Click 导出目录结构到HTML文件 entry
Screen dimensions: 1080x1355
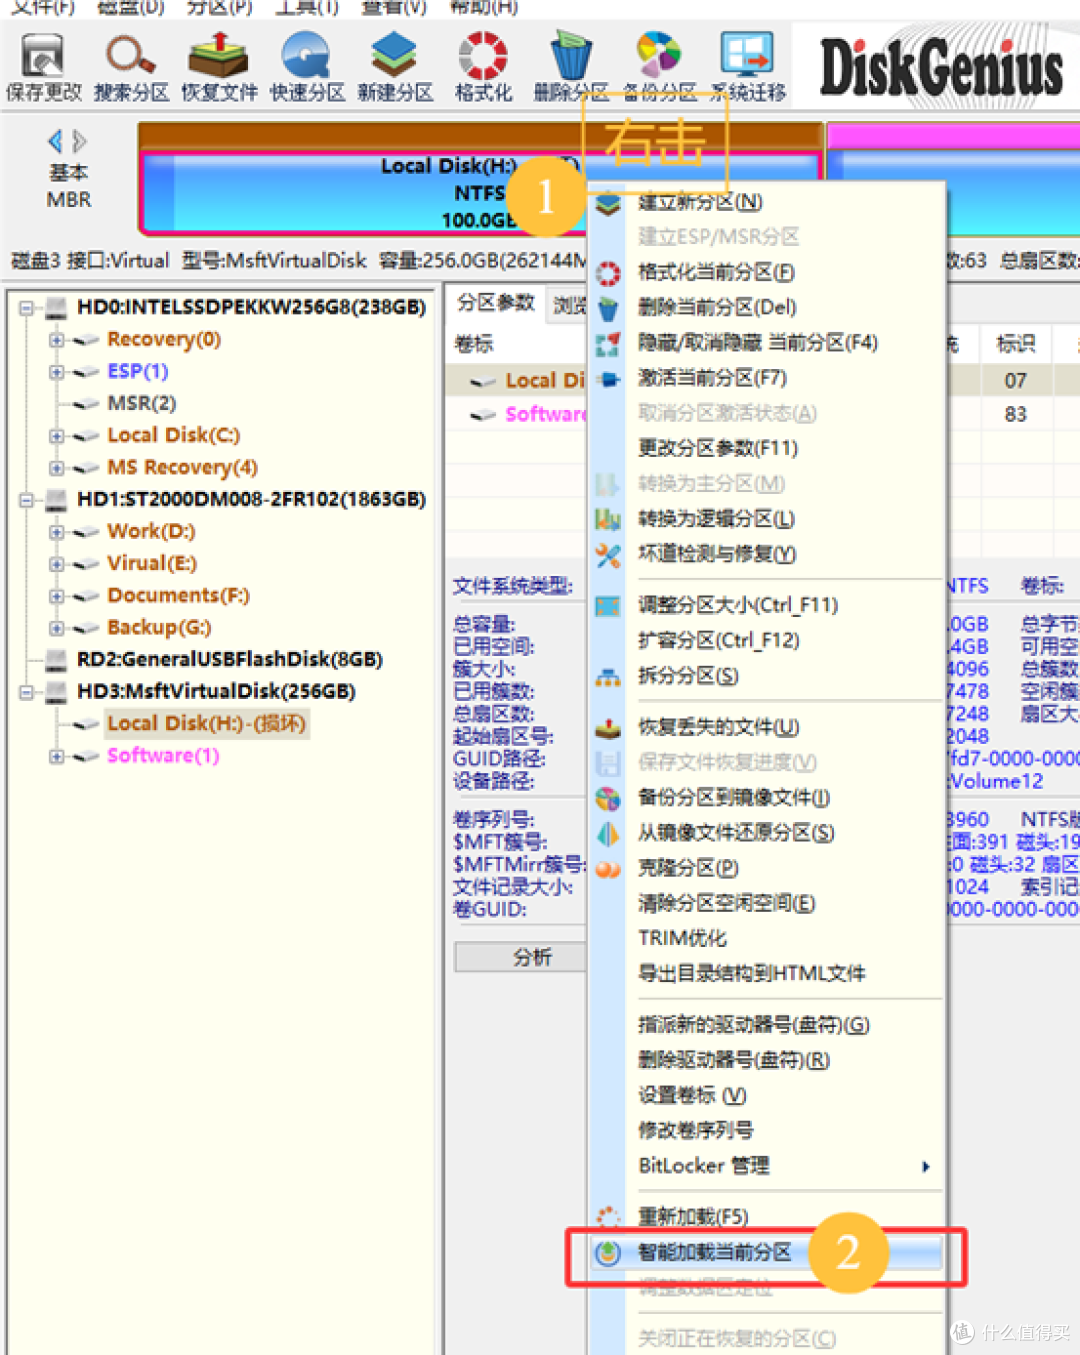767,973
